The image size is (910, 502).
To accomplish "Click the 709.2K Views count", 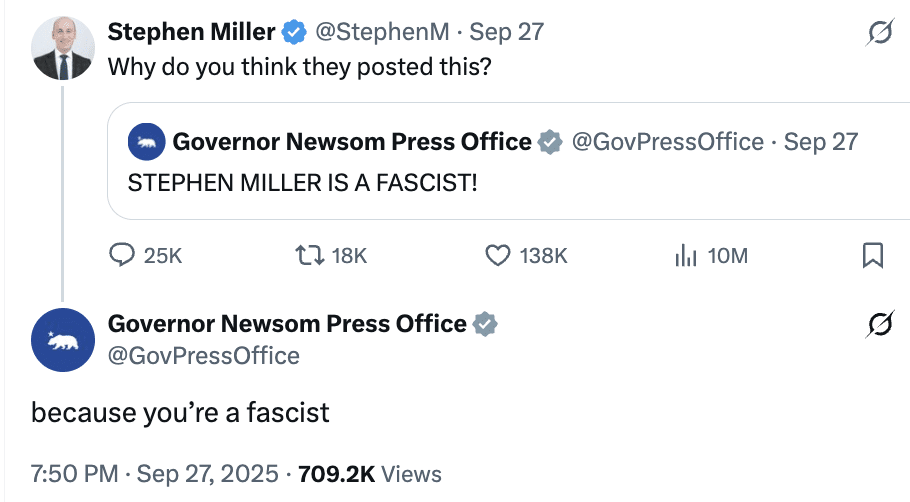I will tap(369, 473).
